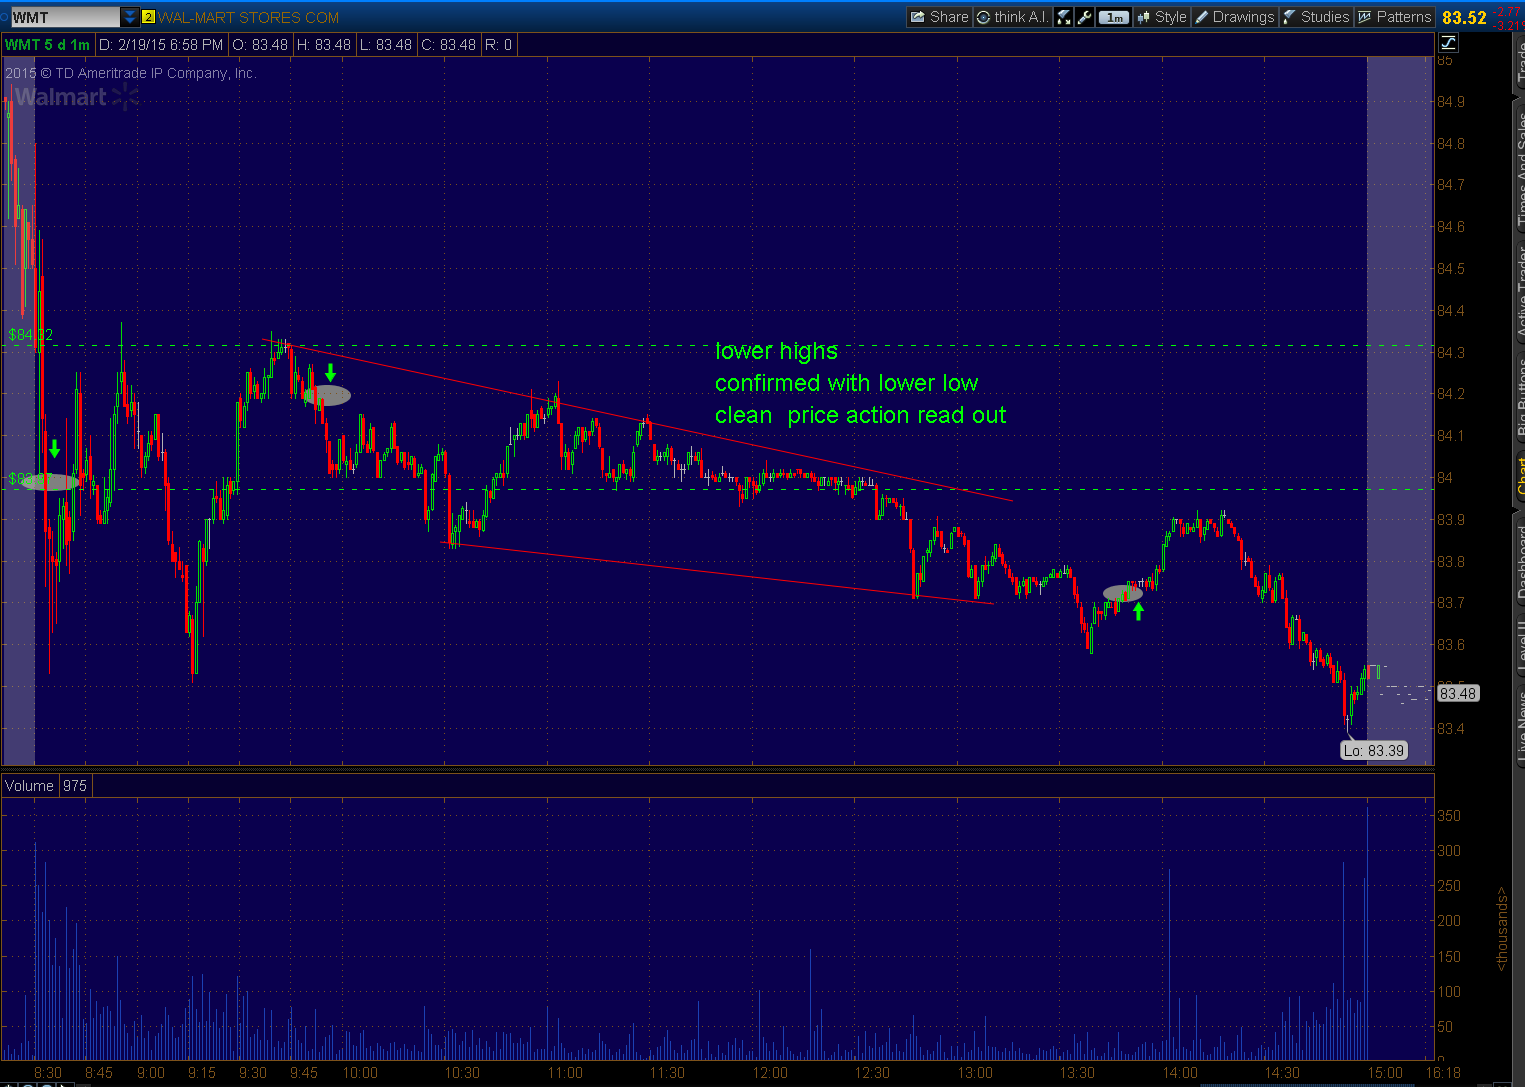Click the curve icon above the price axis
This screenshot has height=1087, width=1525.
coord(1447,42)
